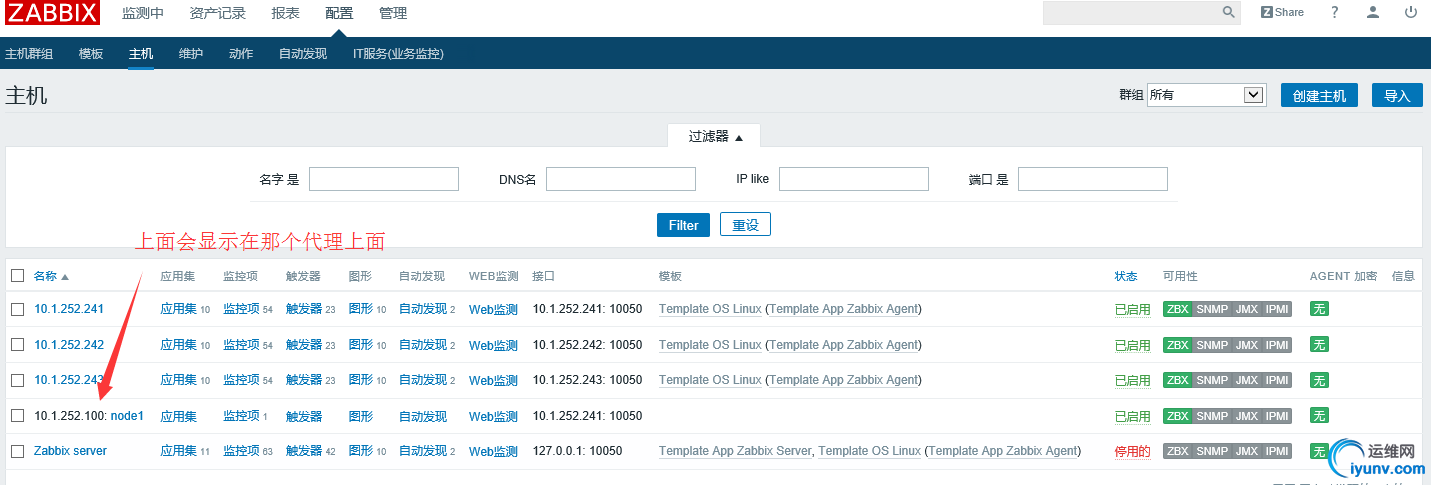The image size is (1431, 485).
Task: Click interface text 127.0.0.1: 10050
Action: pyautogui.click(x=578, y=451)
